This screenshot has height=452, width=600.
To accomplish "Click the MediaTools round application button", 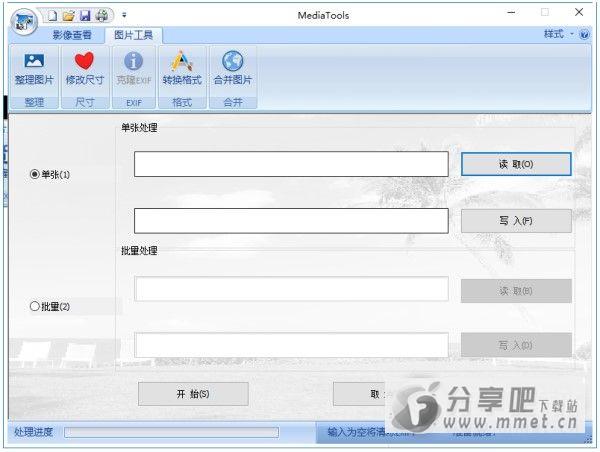I will (24, 22).
